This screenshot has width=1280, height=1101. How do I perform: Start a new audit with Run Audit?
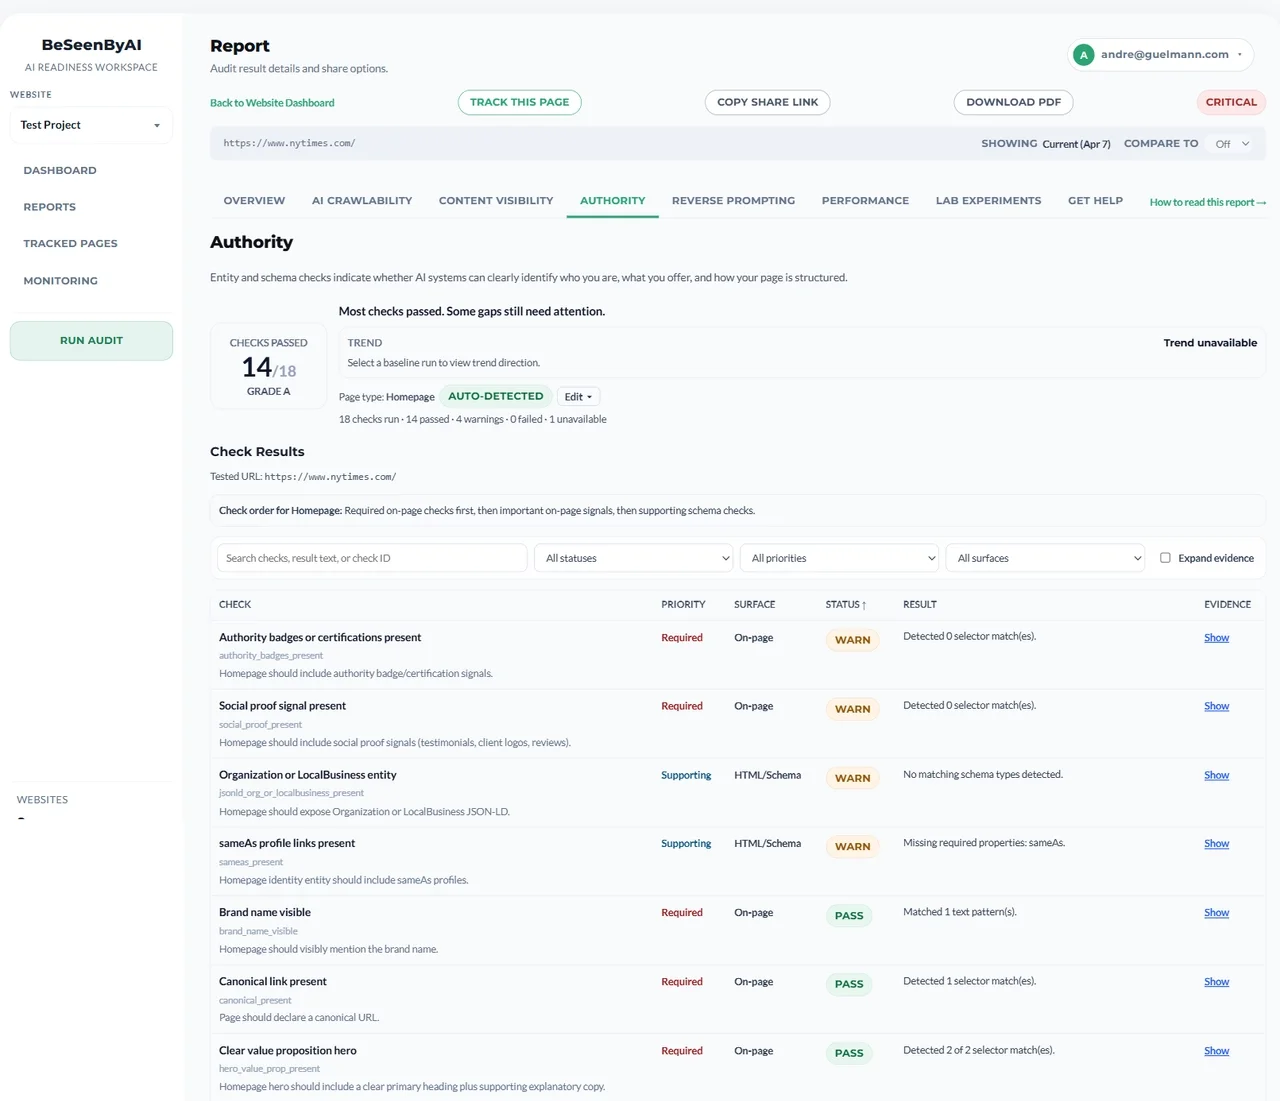tap(91, 341)
